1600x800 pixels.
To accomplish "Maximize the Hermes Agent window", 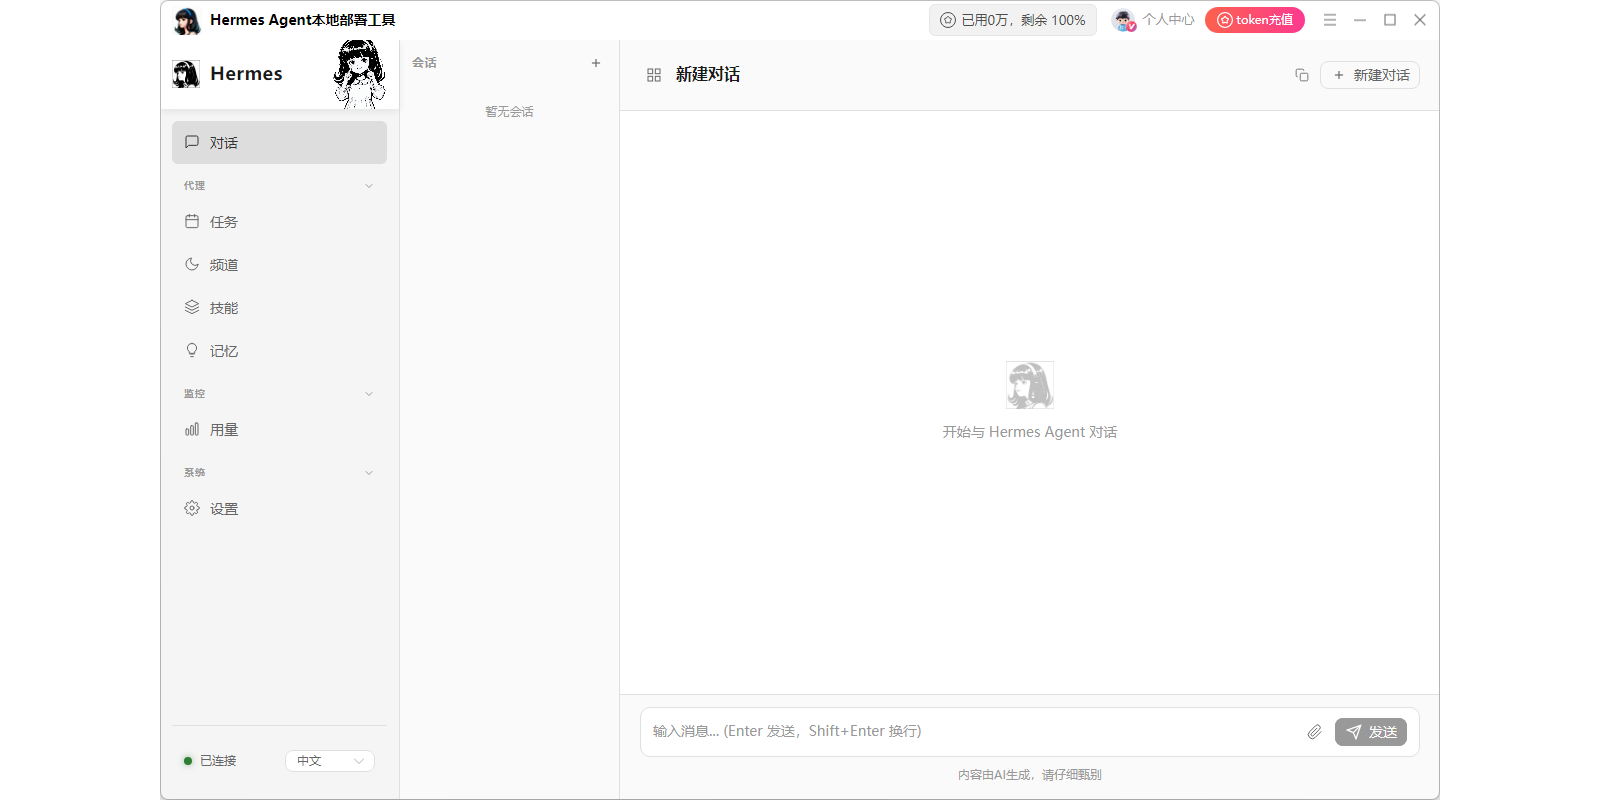I will pyautogui.click(x=1390, y=20).
